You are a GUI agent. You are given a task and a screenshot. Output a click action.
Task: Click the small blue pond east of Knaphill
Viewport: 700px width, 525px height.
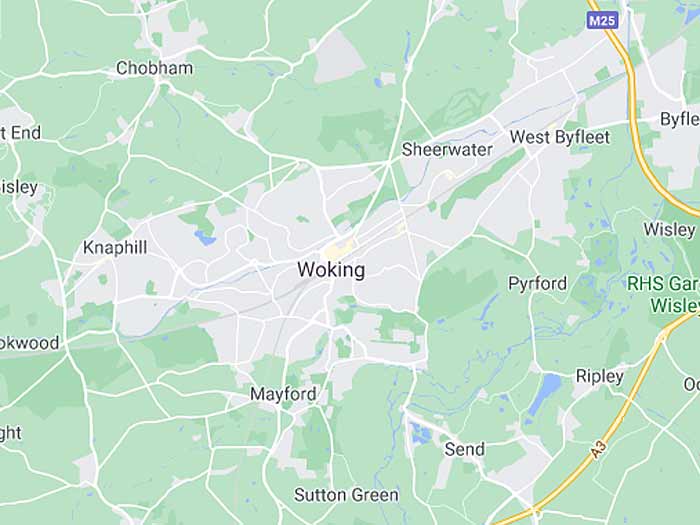tap(205, 238)
